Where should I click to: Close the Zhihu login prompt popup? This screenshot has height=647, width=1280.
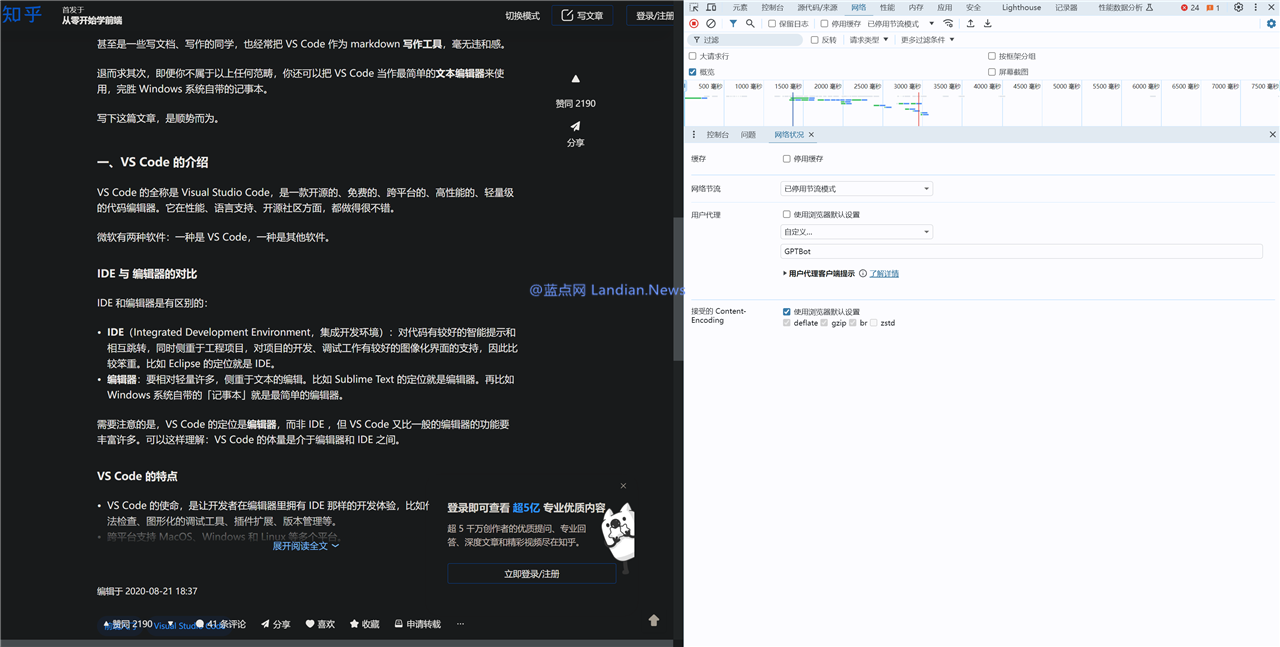(x=623, y=486)
